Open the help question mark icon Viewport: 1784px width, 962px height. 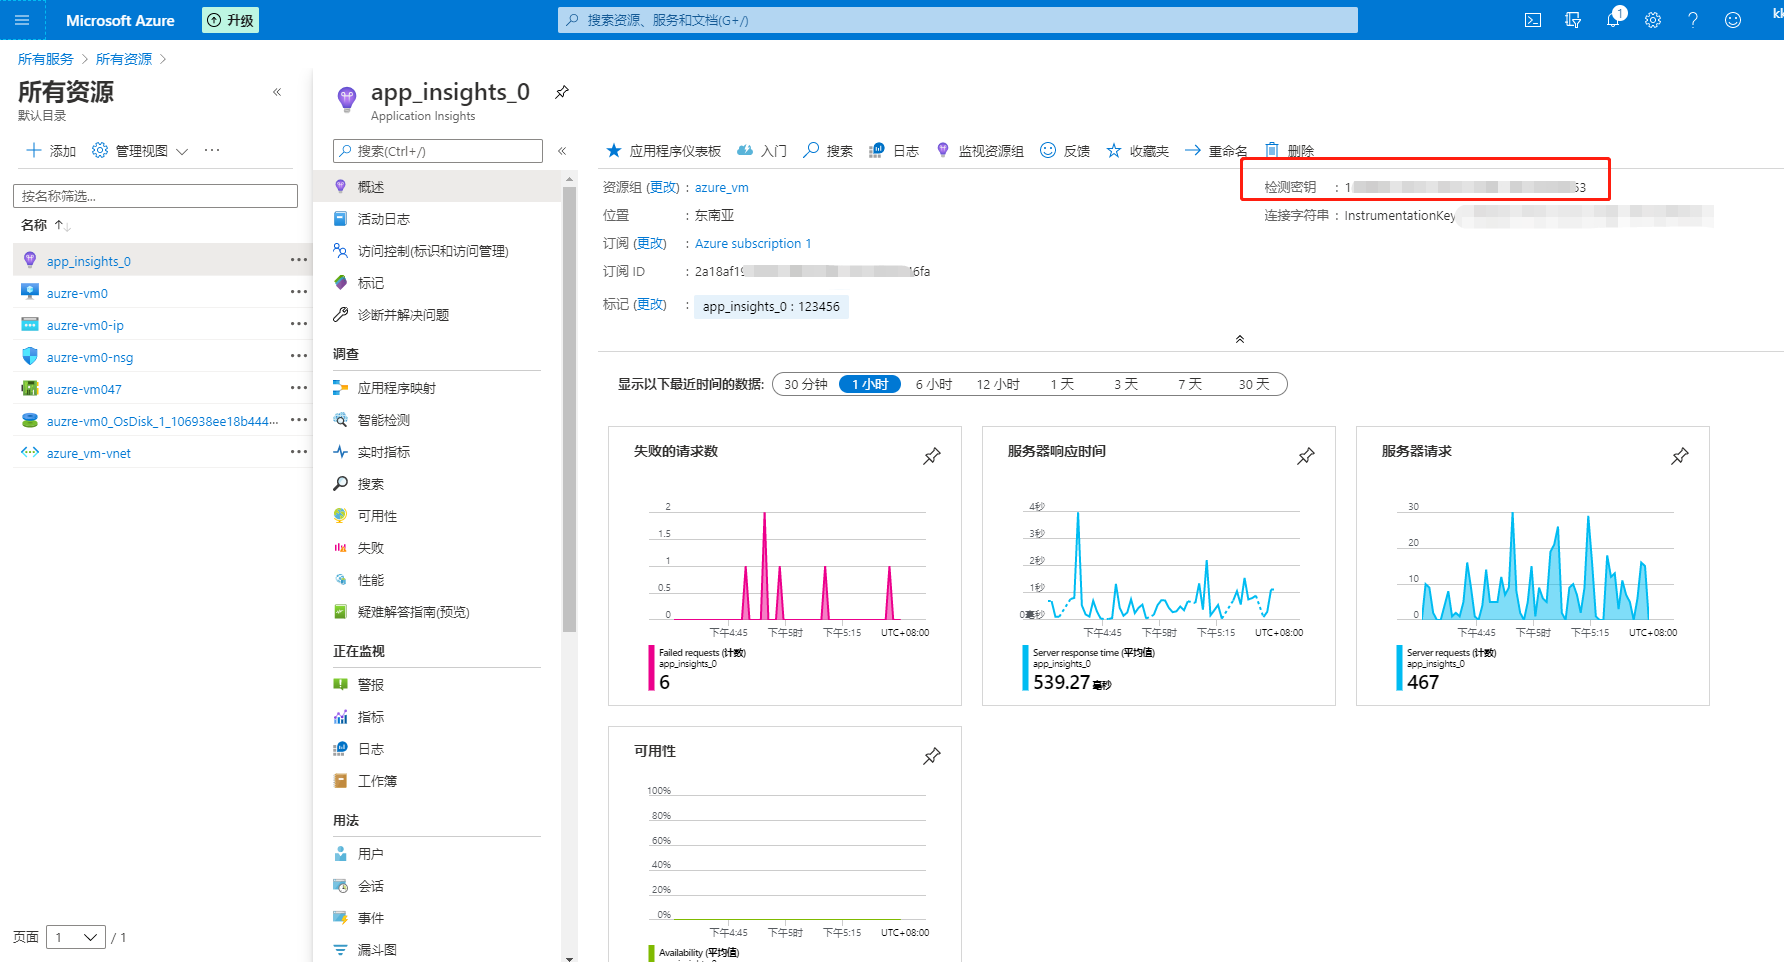tap(1693, 20)
